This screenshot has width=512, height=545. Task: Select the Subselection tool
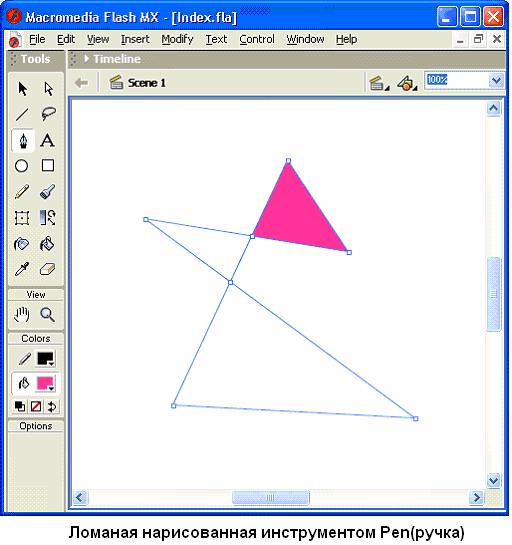coord(48,89)
